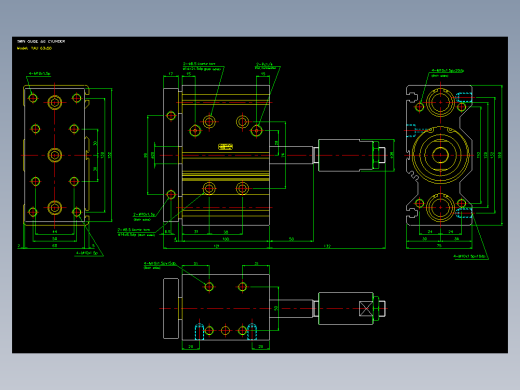Select the '17' dimension above front view
The width and height of the screenshot is (520, 390).
pos(171,73)
